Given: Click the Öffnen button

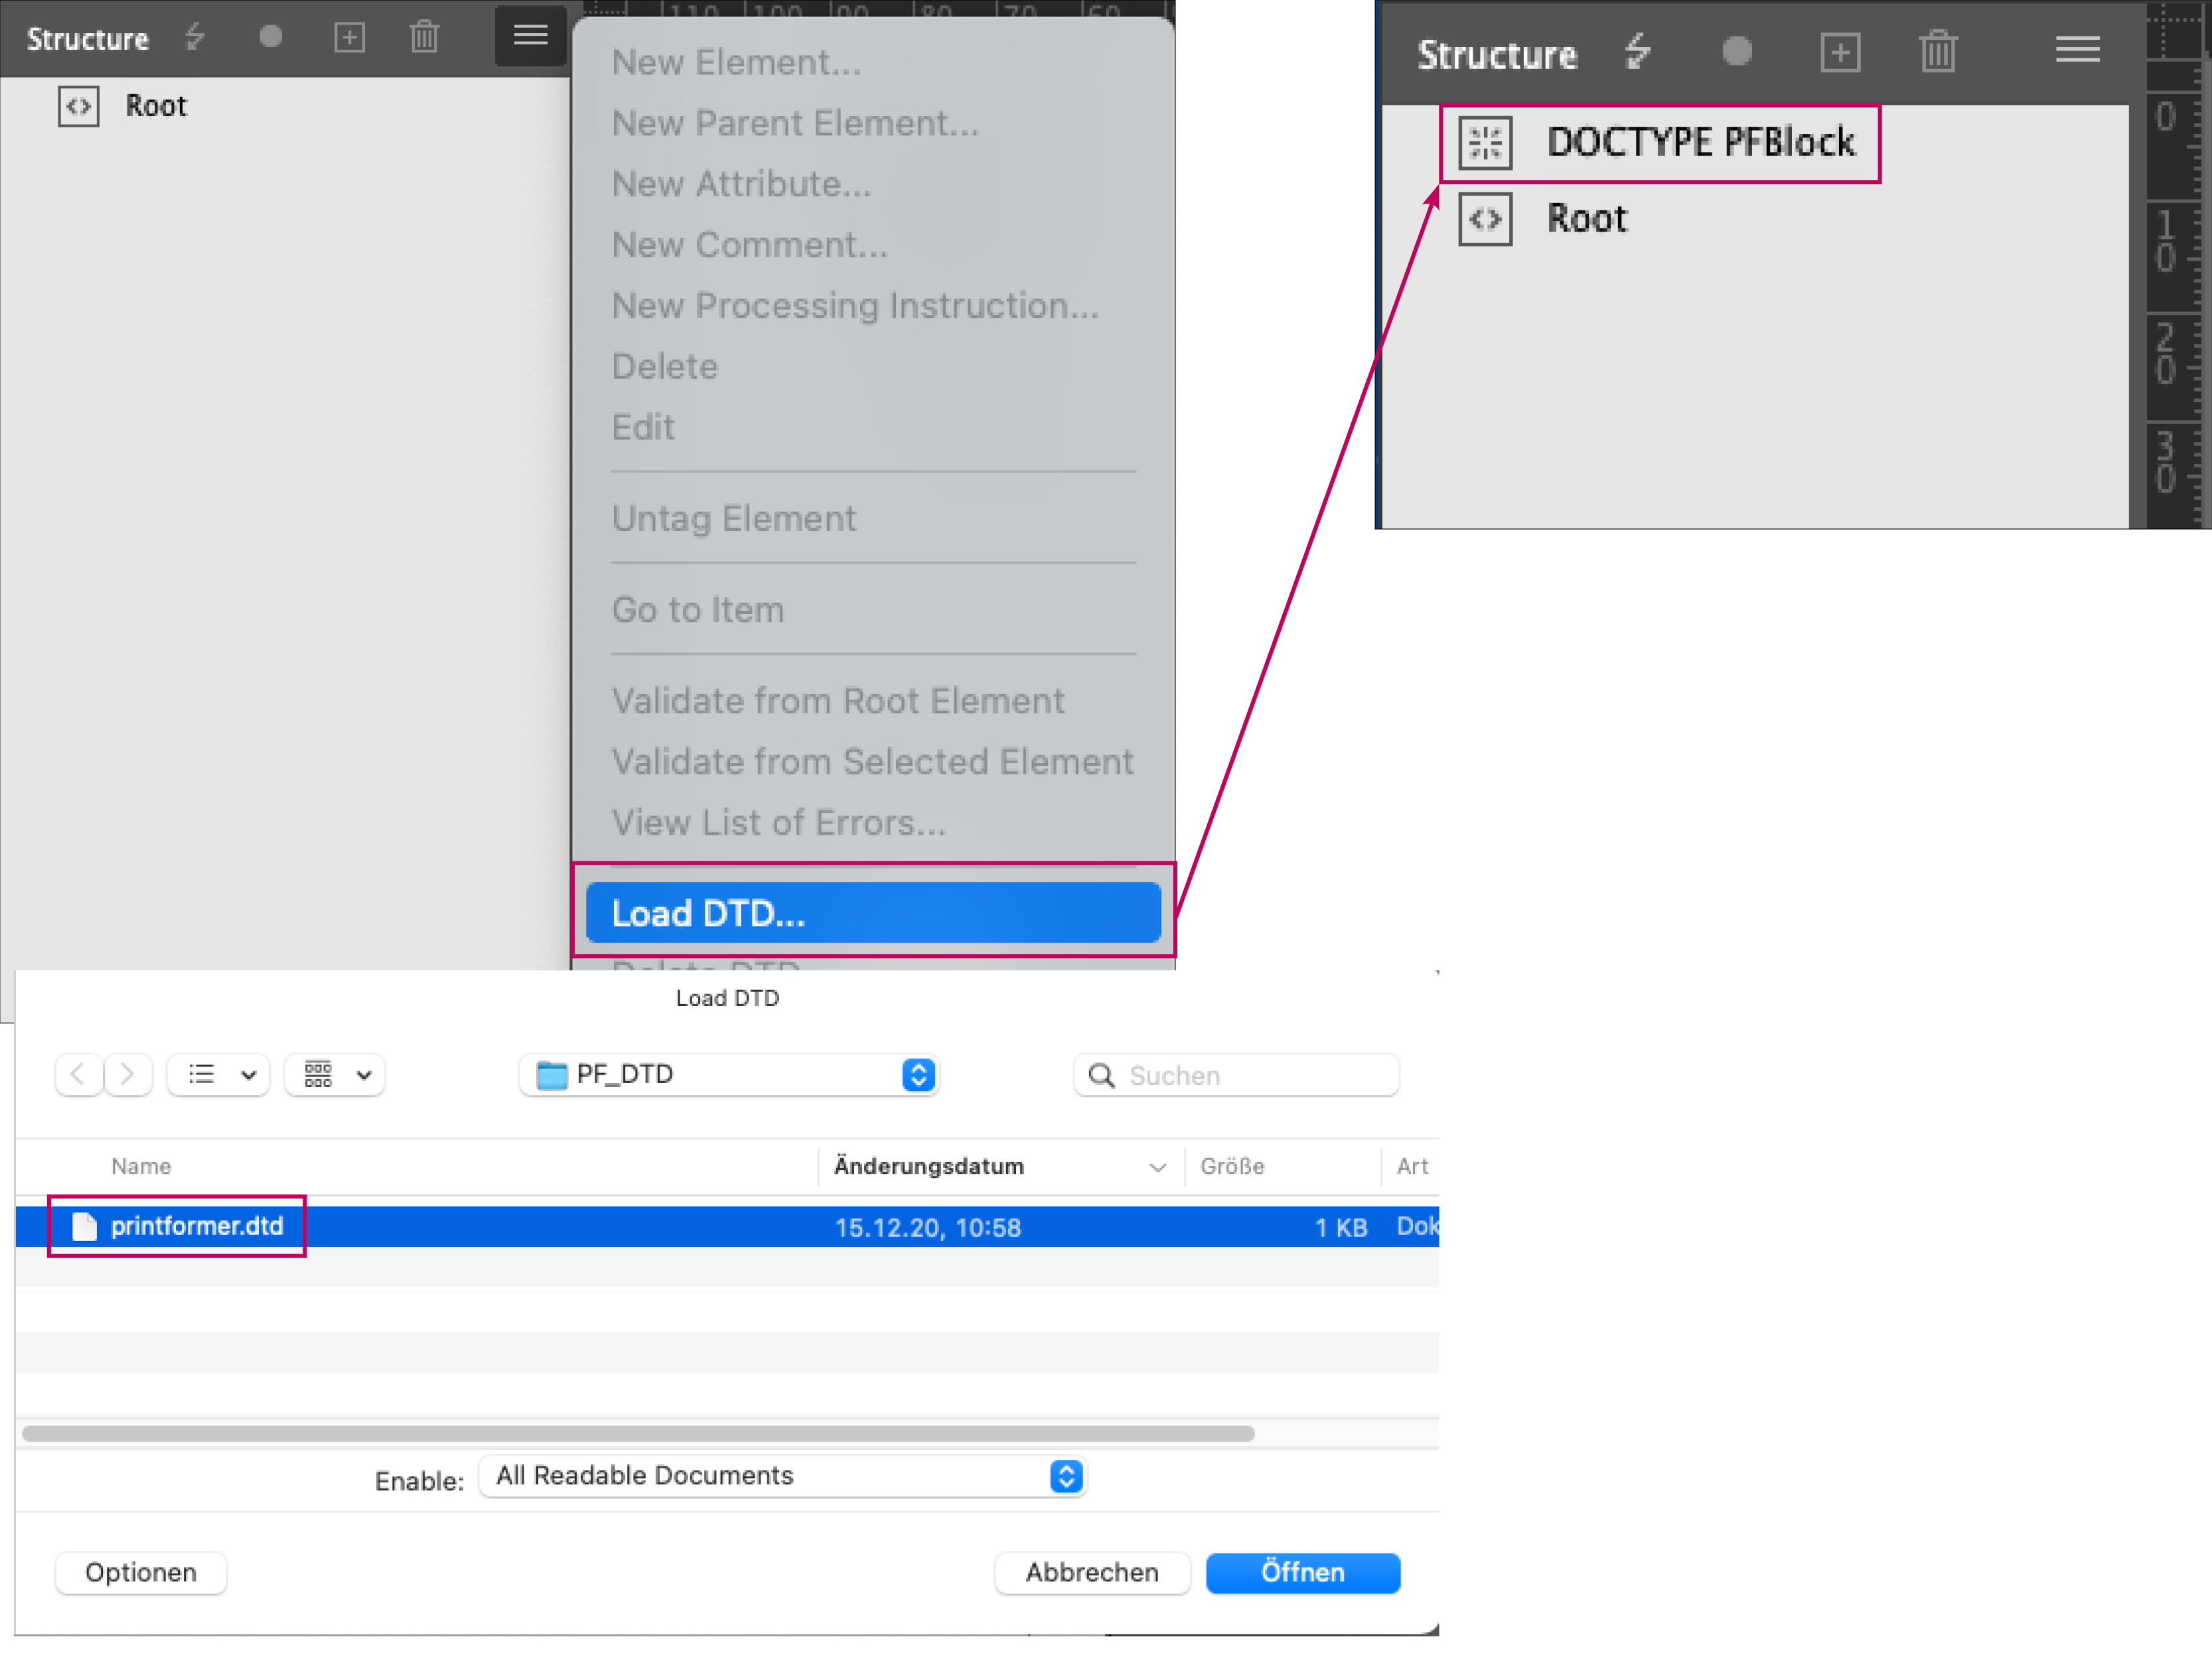Looking at the screenshot, I should click(1302, 1573).
